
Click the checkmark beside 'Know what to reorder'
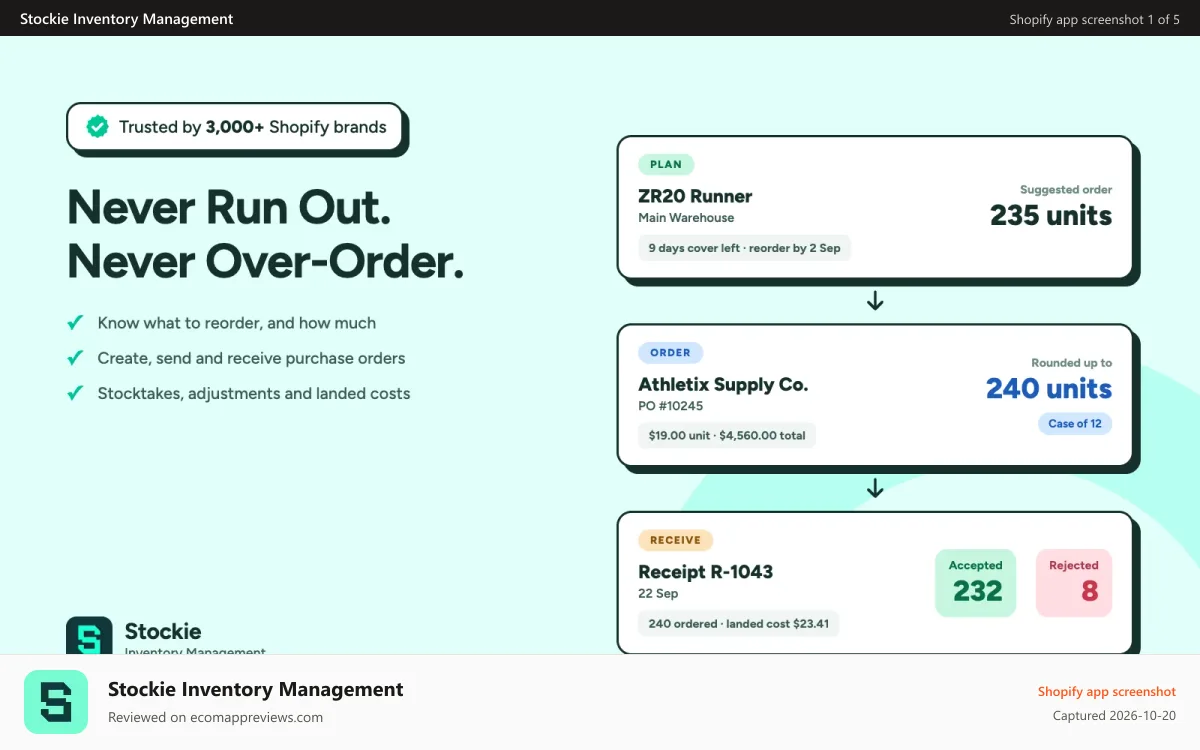pyautogui.click(x=75, y=323)
